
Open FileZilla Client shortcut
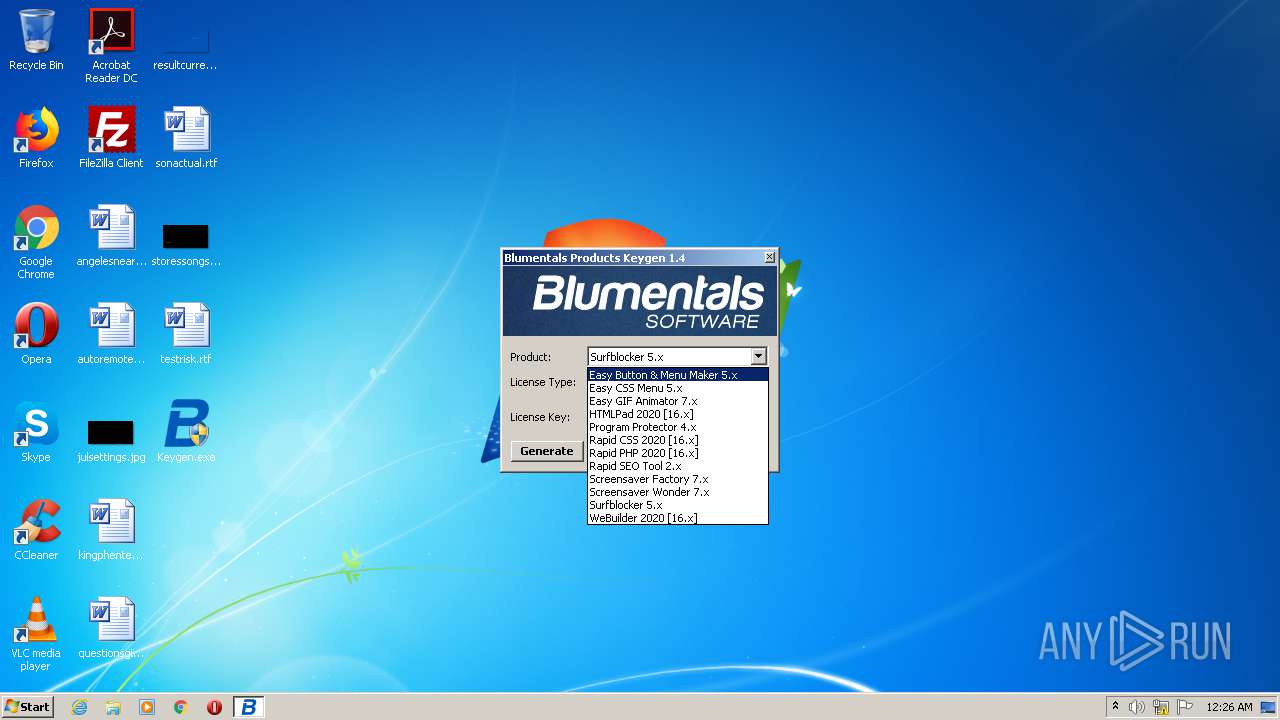pyautogui.click(x=111, y=138)
